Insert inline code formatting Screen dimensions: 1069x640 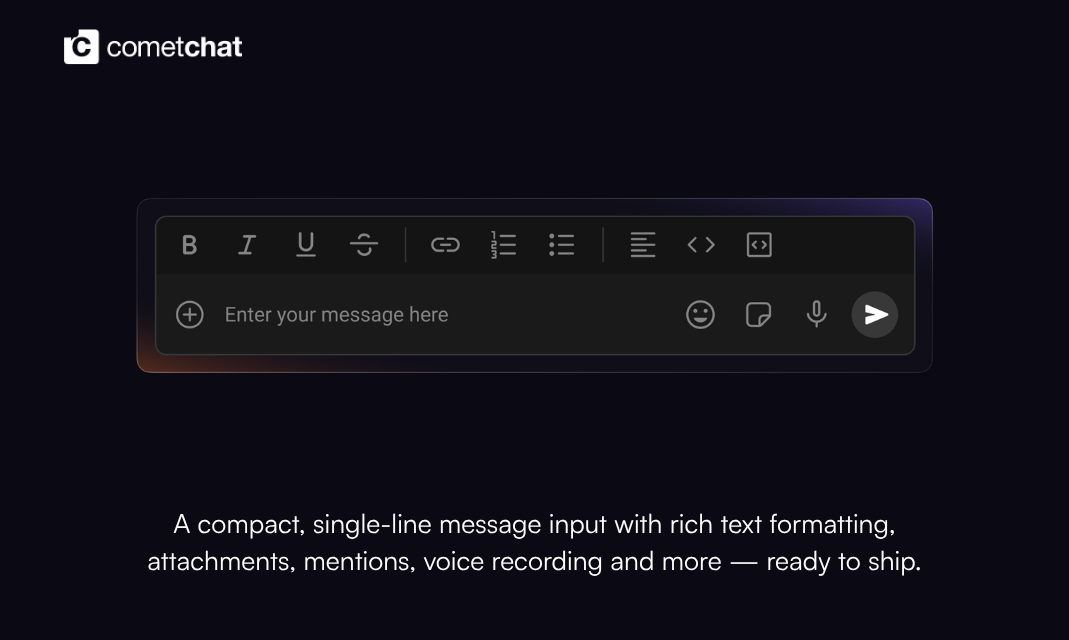[x=701, y=245]
